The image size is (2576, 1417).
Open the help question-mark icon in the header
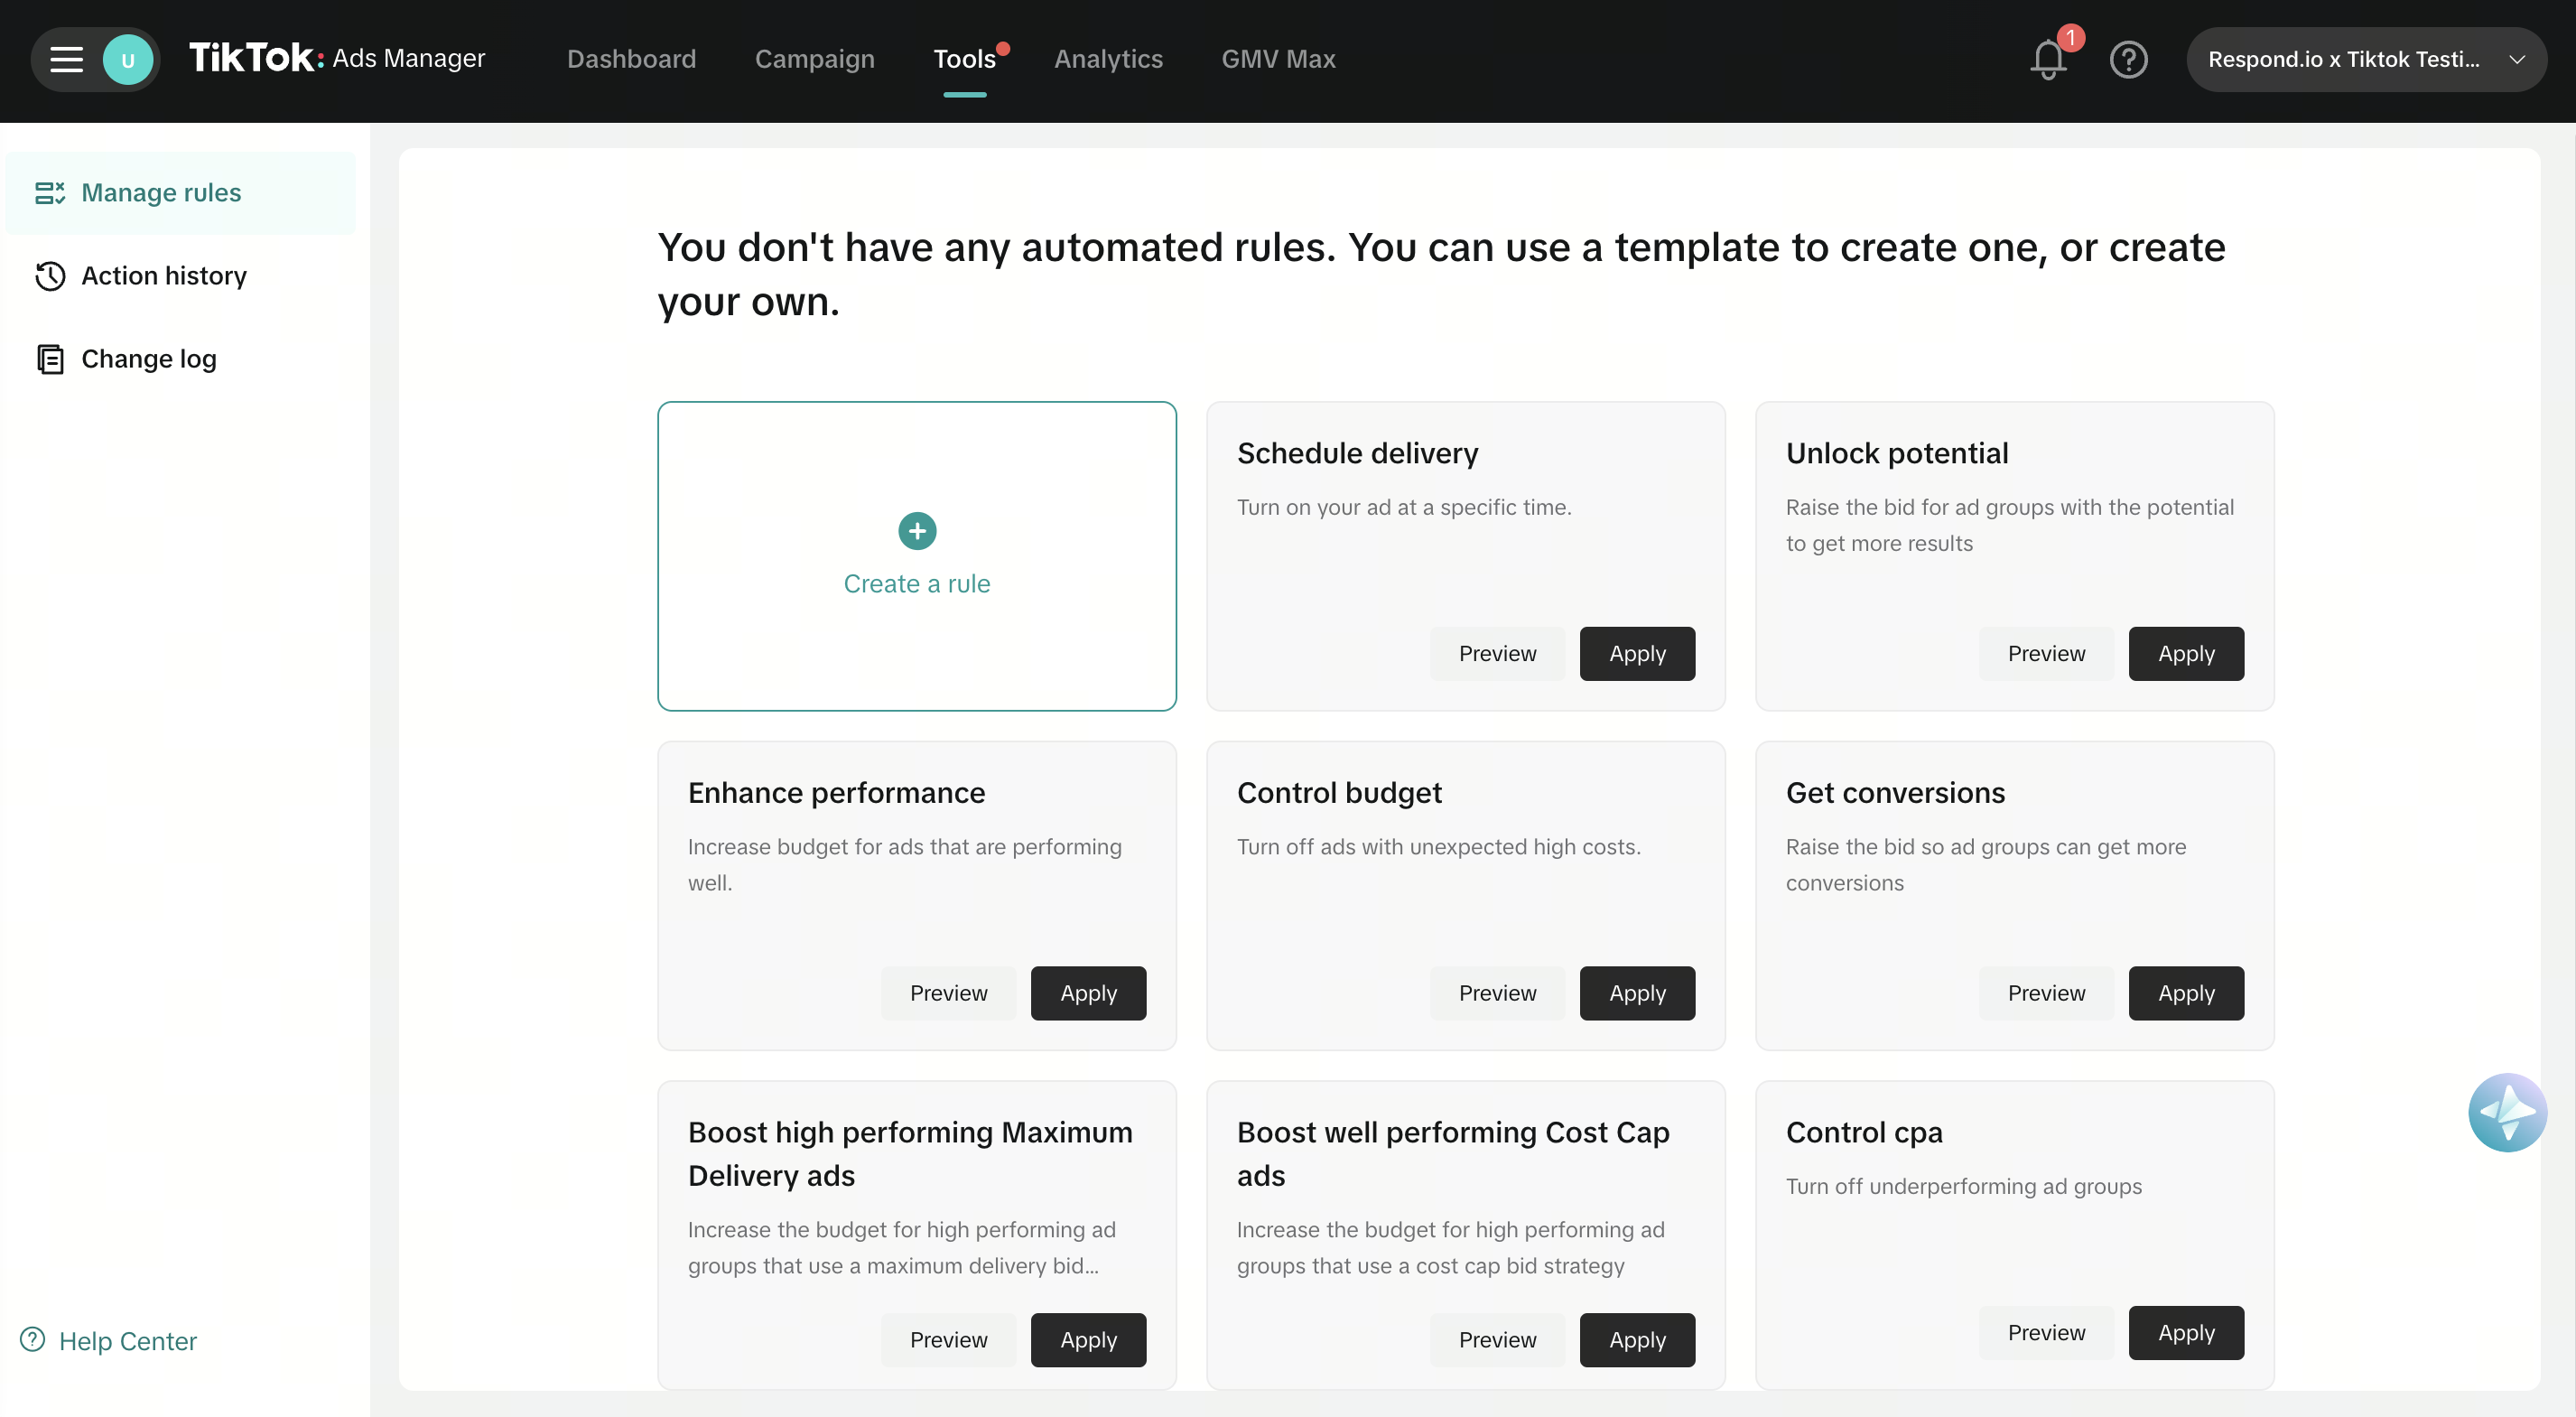(x=2129, y=59)
